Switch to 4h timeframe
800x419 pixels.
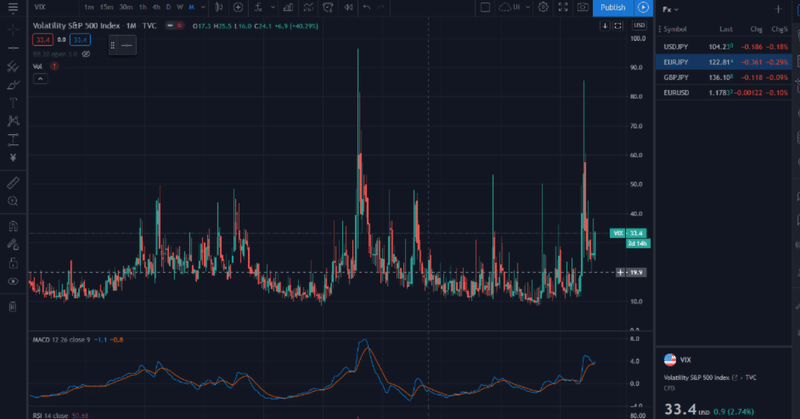(x=156, y=7)
